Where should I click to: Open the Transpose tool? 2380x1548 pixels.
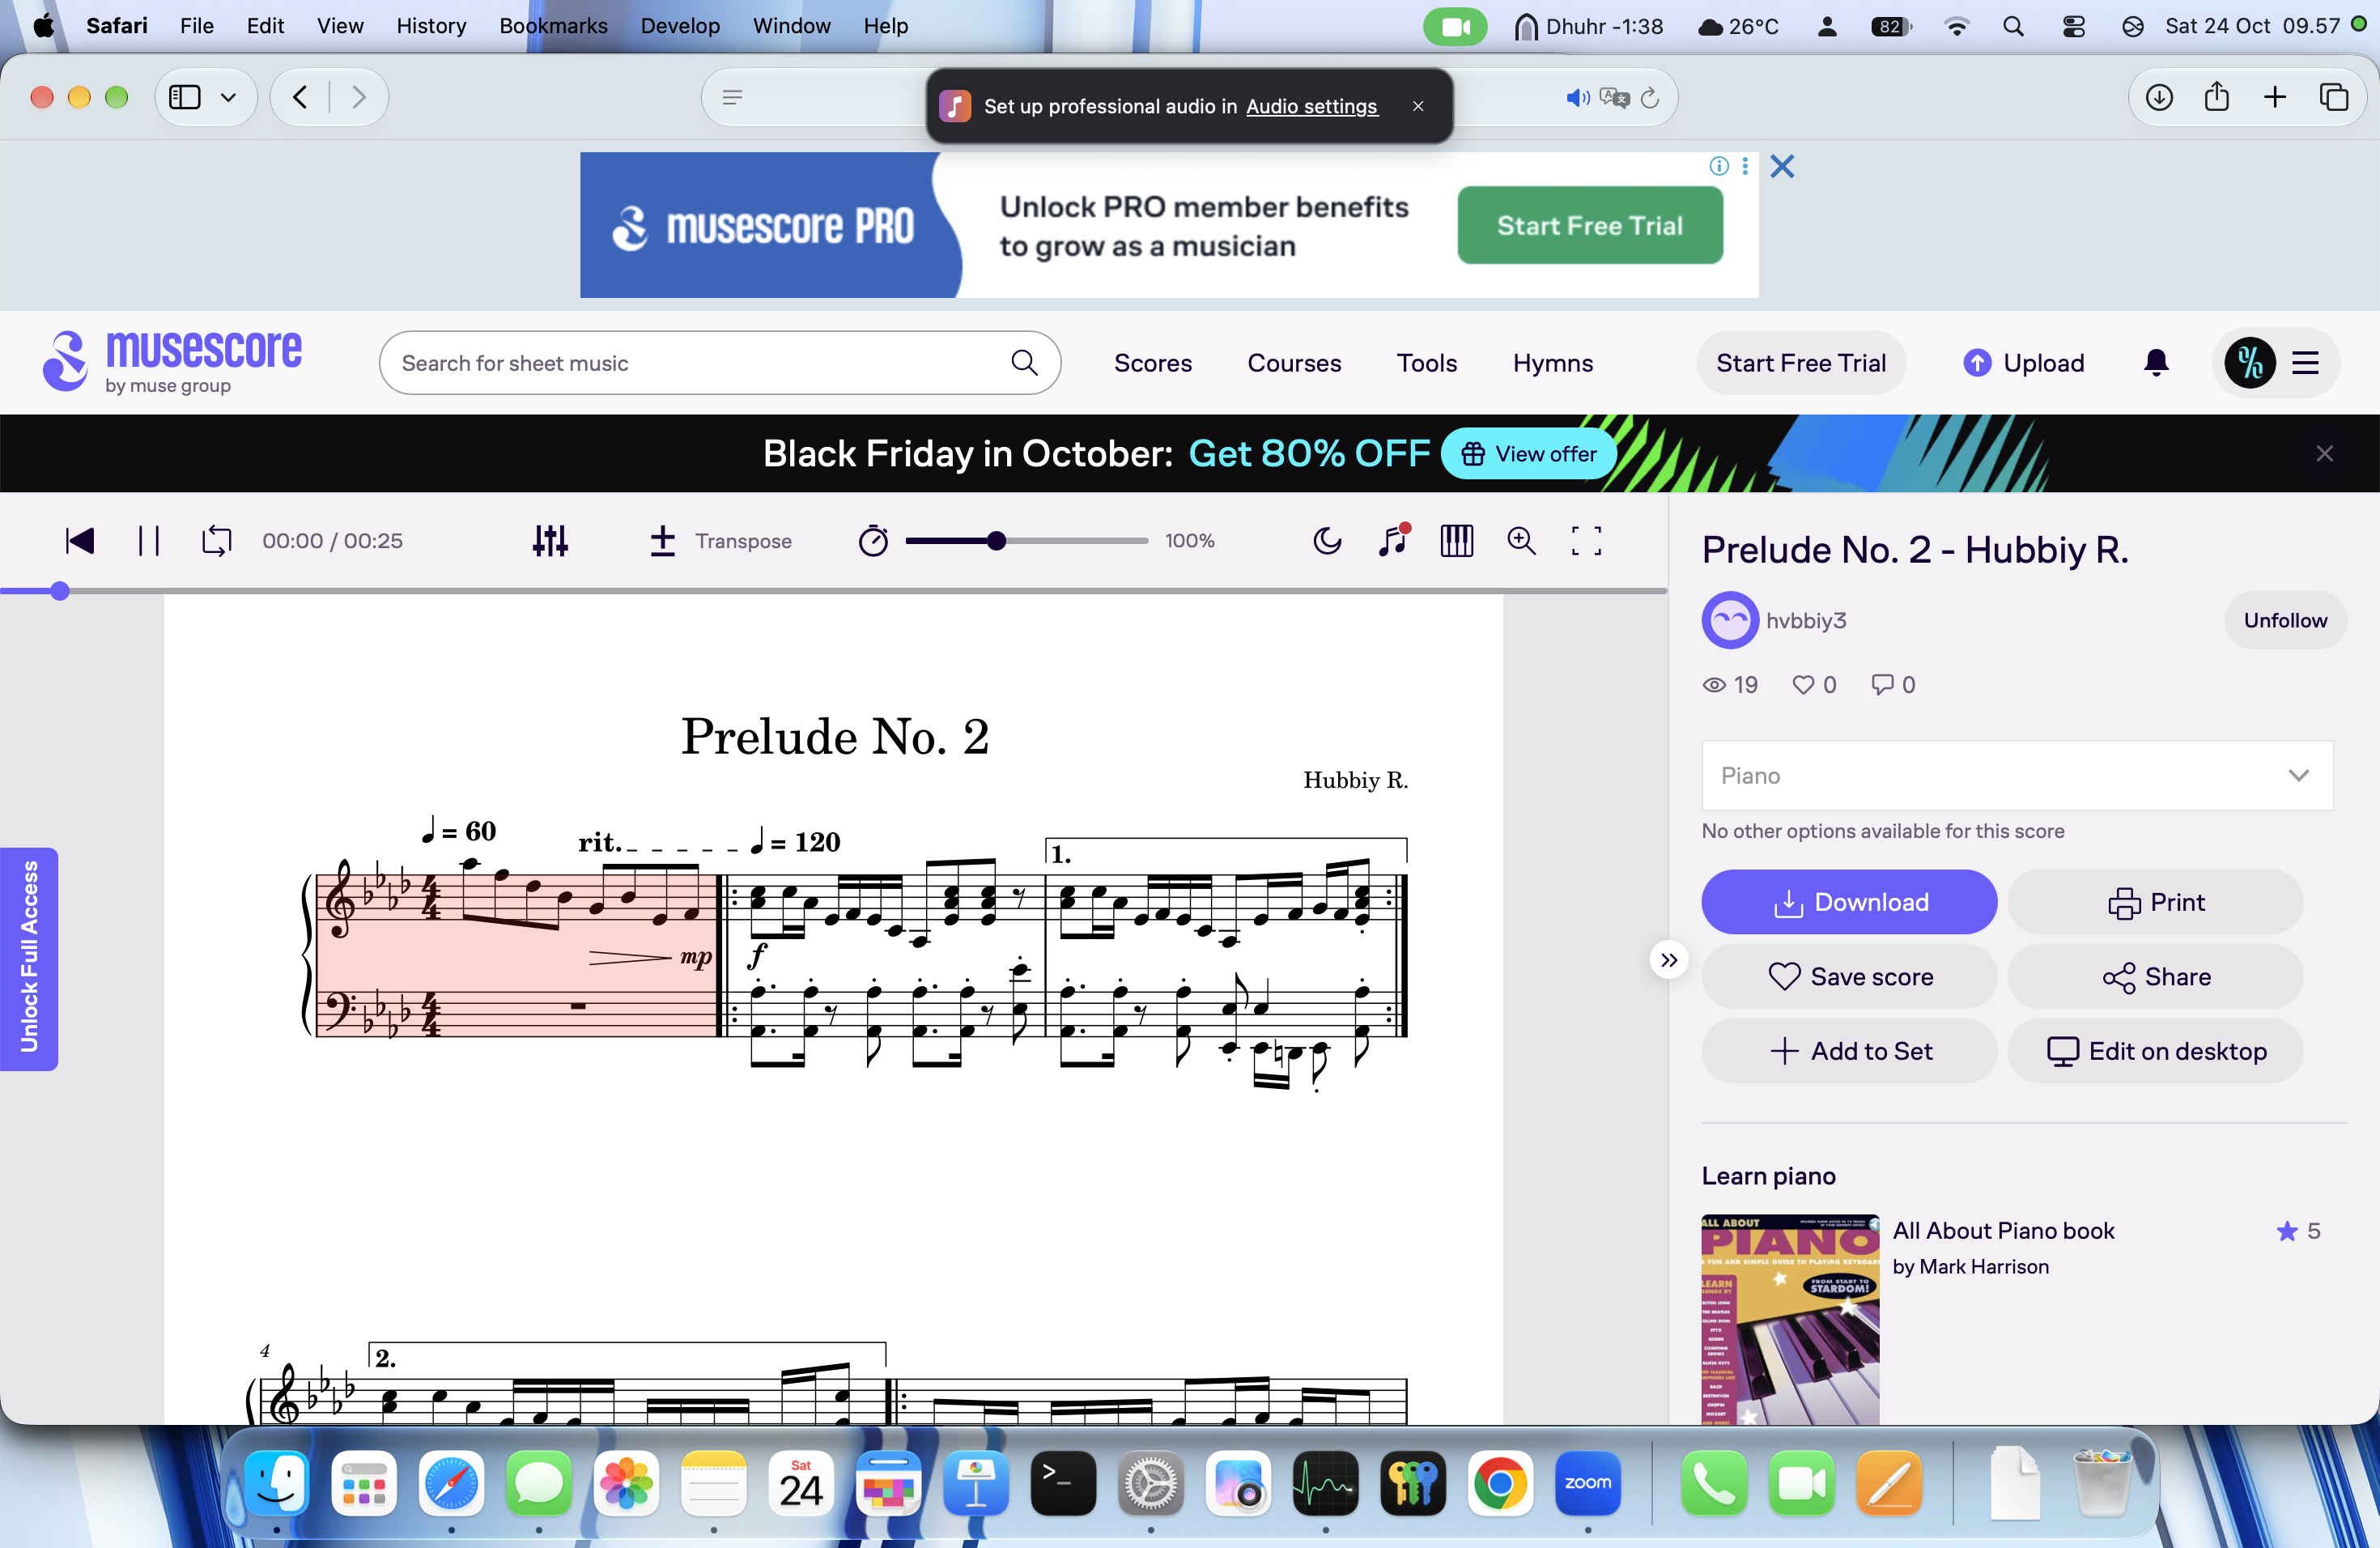click(720, 541)
